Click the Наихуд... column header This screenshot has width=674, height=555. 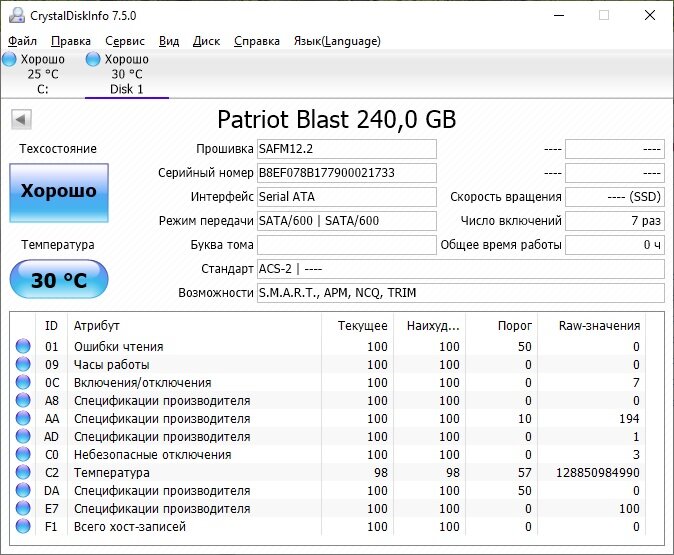tap(429, 326)
